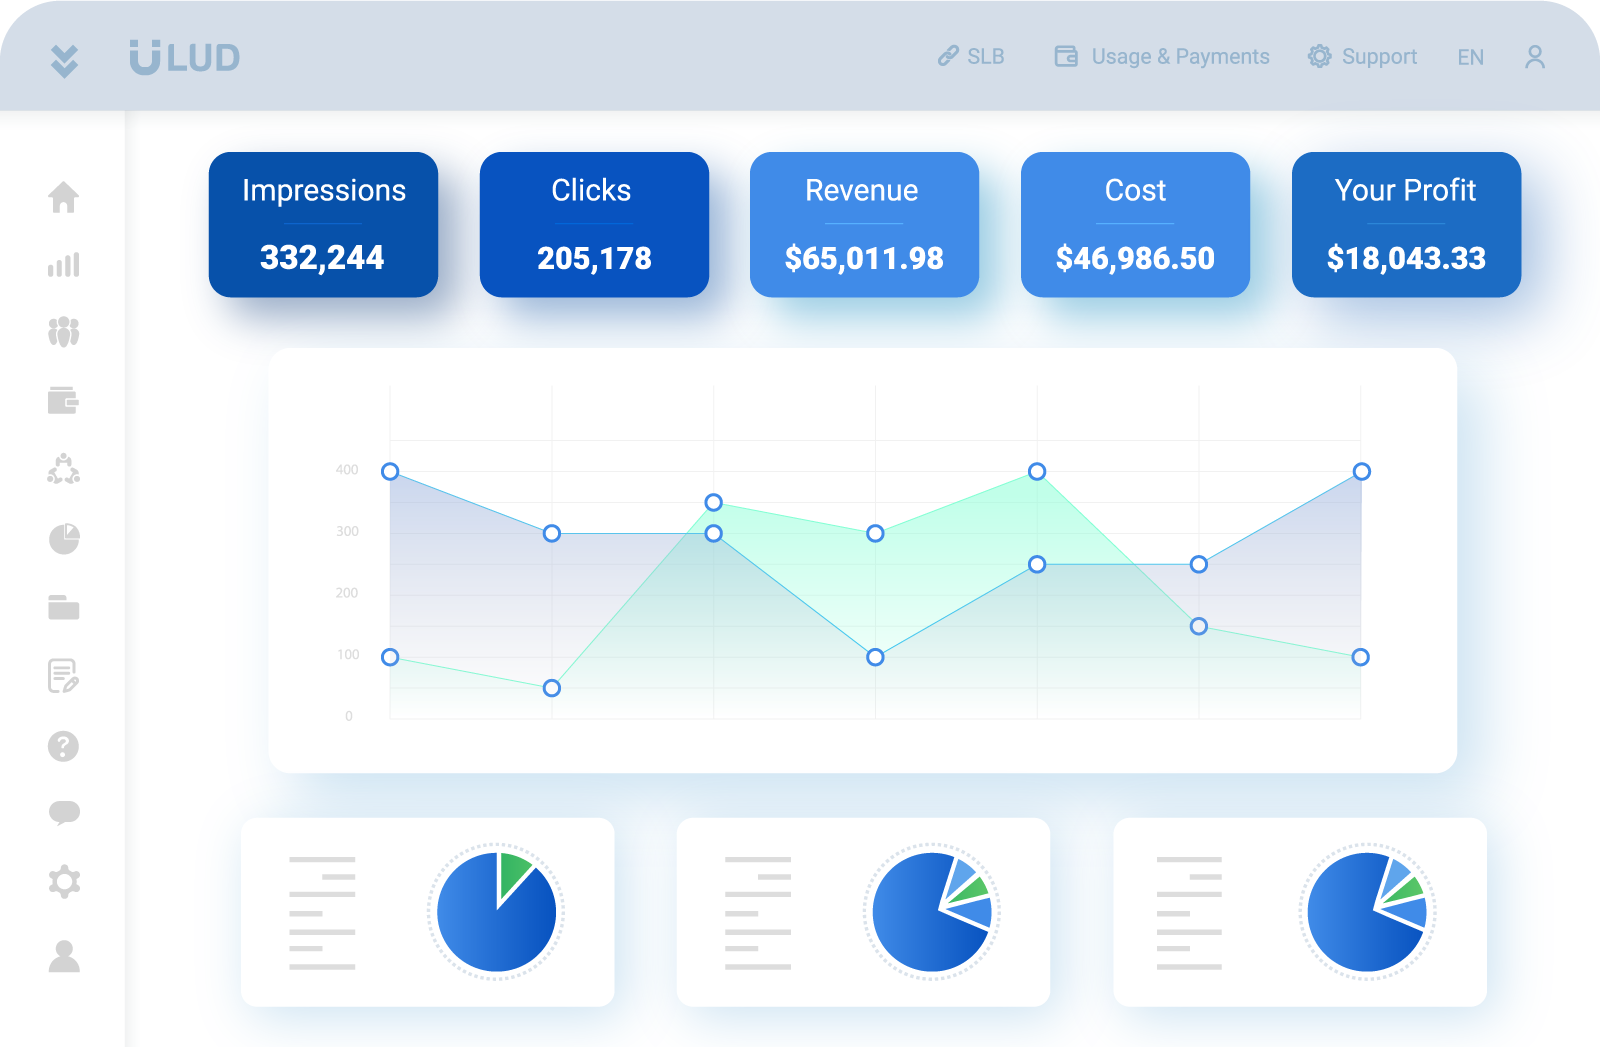
Task: Click the 400 axis label
Action: [347, 470]
